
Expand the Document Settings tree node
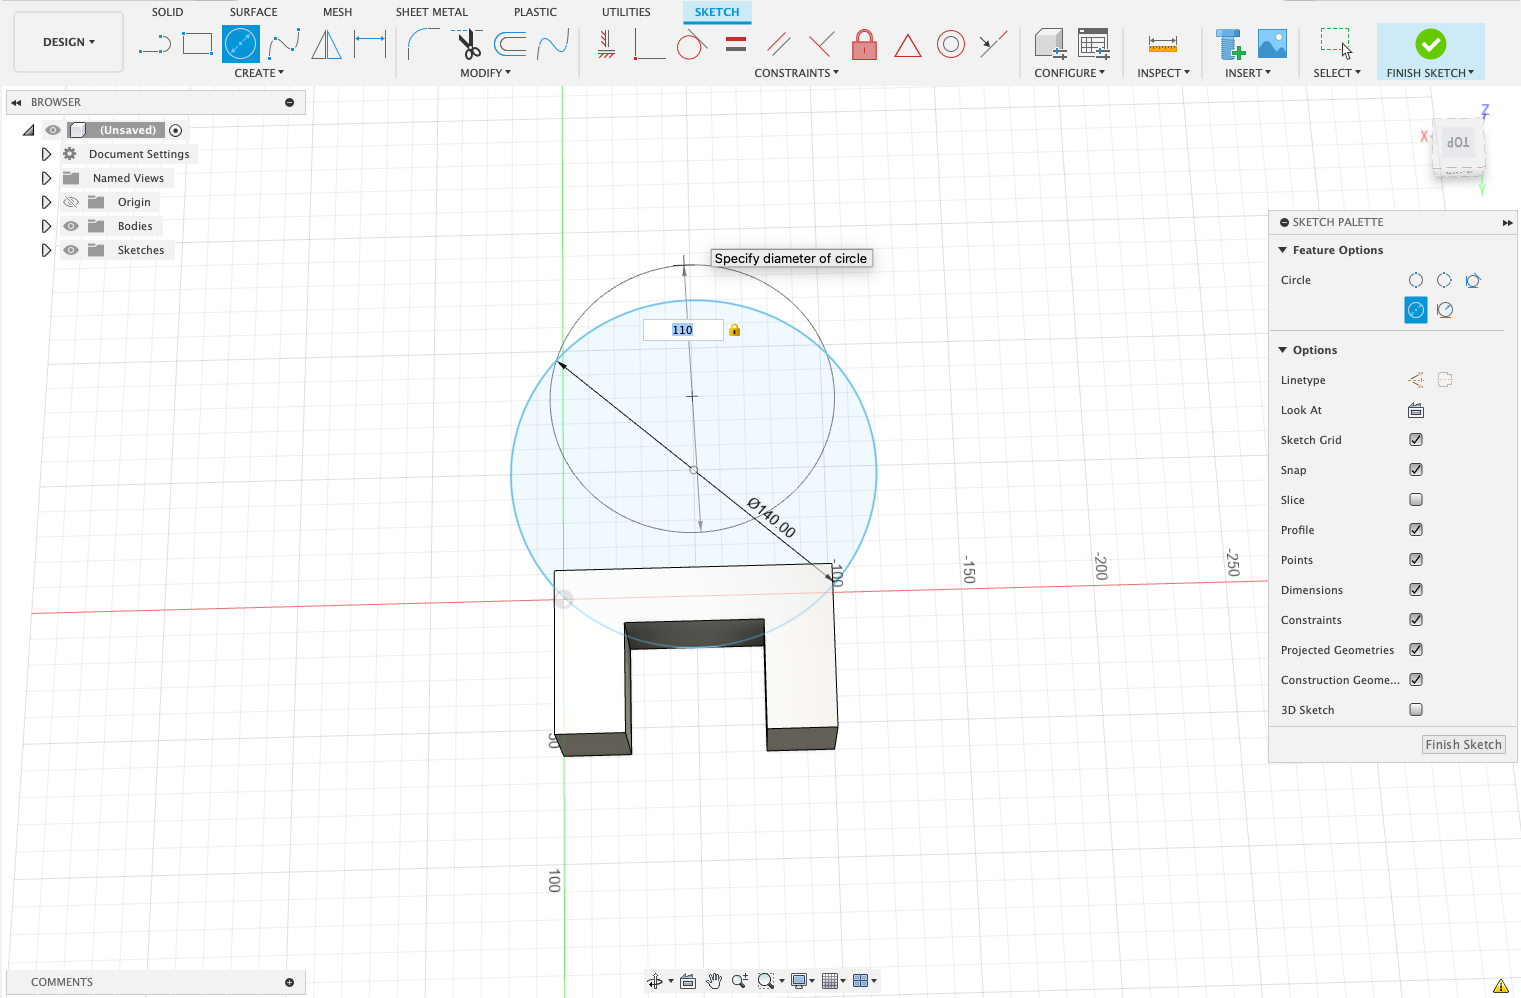click(46, 154)
